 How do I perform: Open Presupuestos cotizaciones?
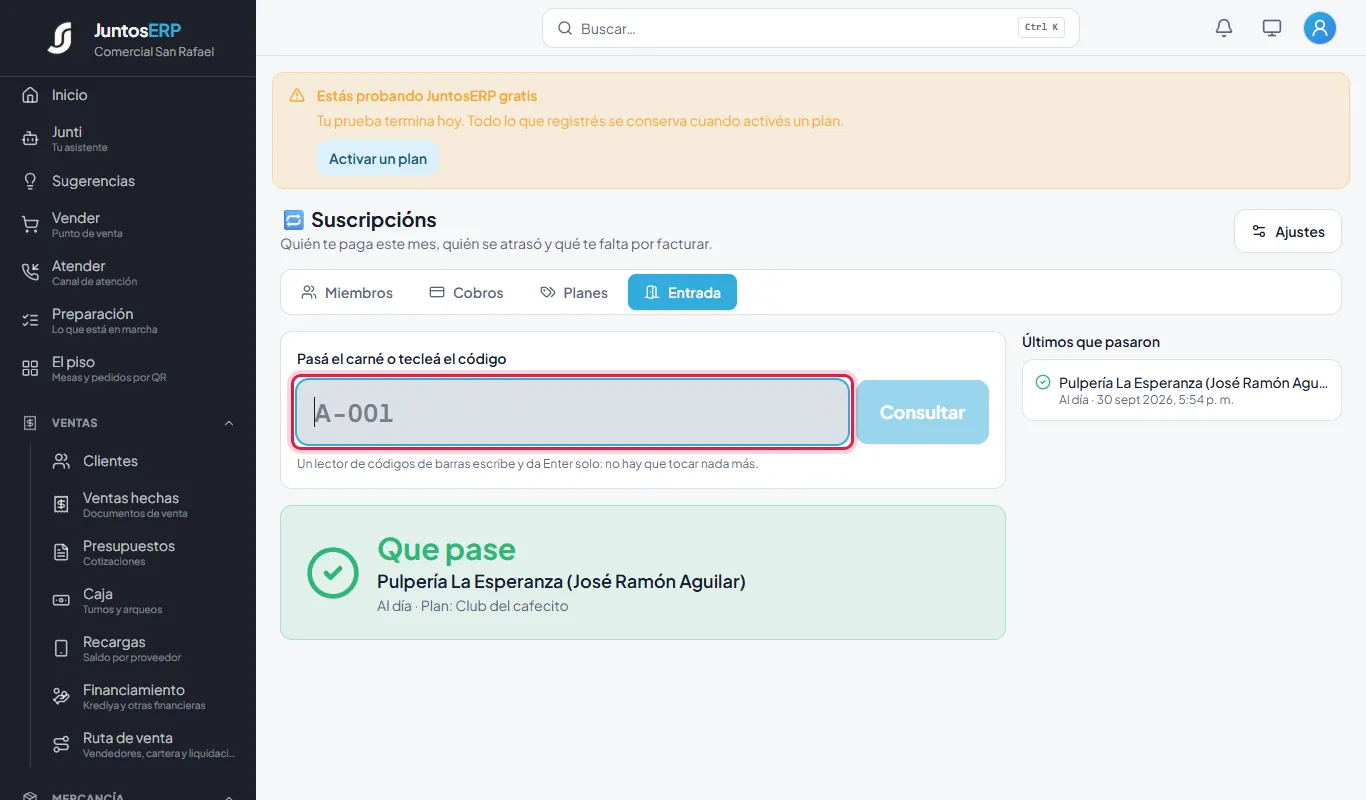(144, 552)
